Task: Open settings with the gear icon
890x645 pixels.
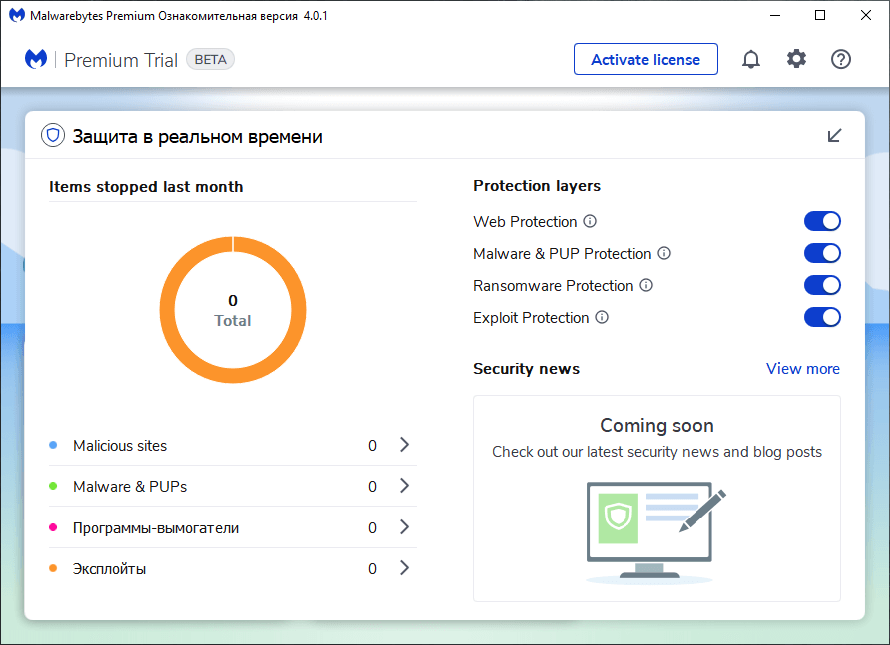Action: click(x=796, y=59)
